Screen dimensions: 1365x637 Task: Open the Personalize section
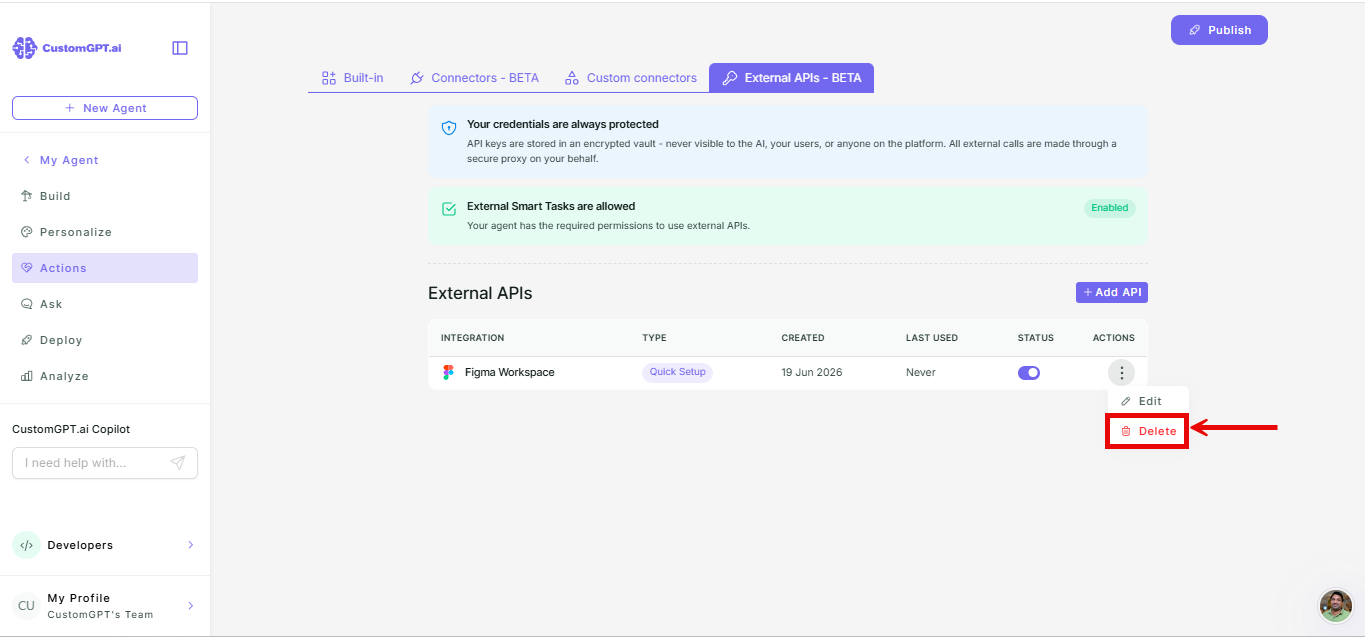(x=105, y=232)
